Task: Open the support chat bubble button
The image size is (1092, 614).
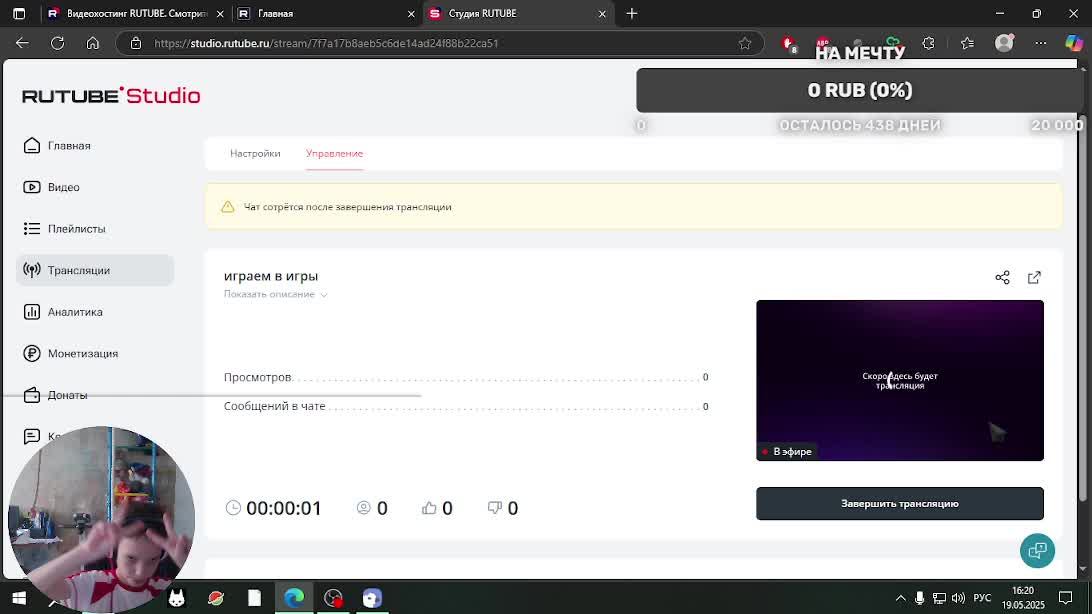Action: tap(1037, 551)
